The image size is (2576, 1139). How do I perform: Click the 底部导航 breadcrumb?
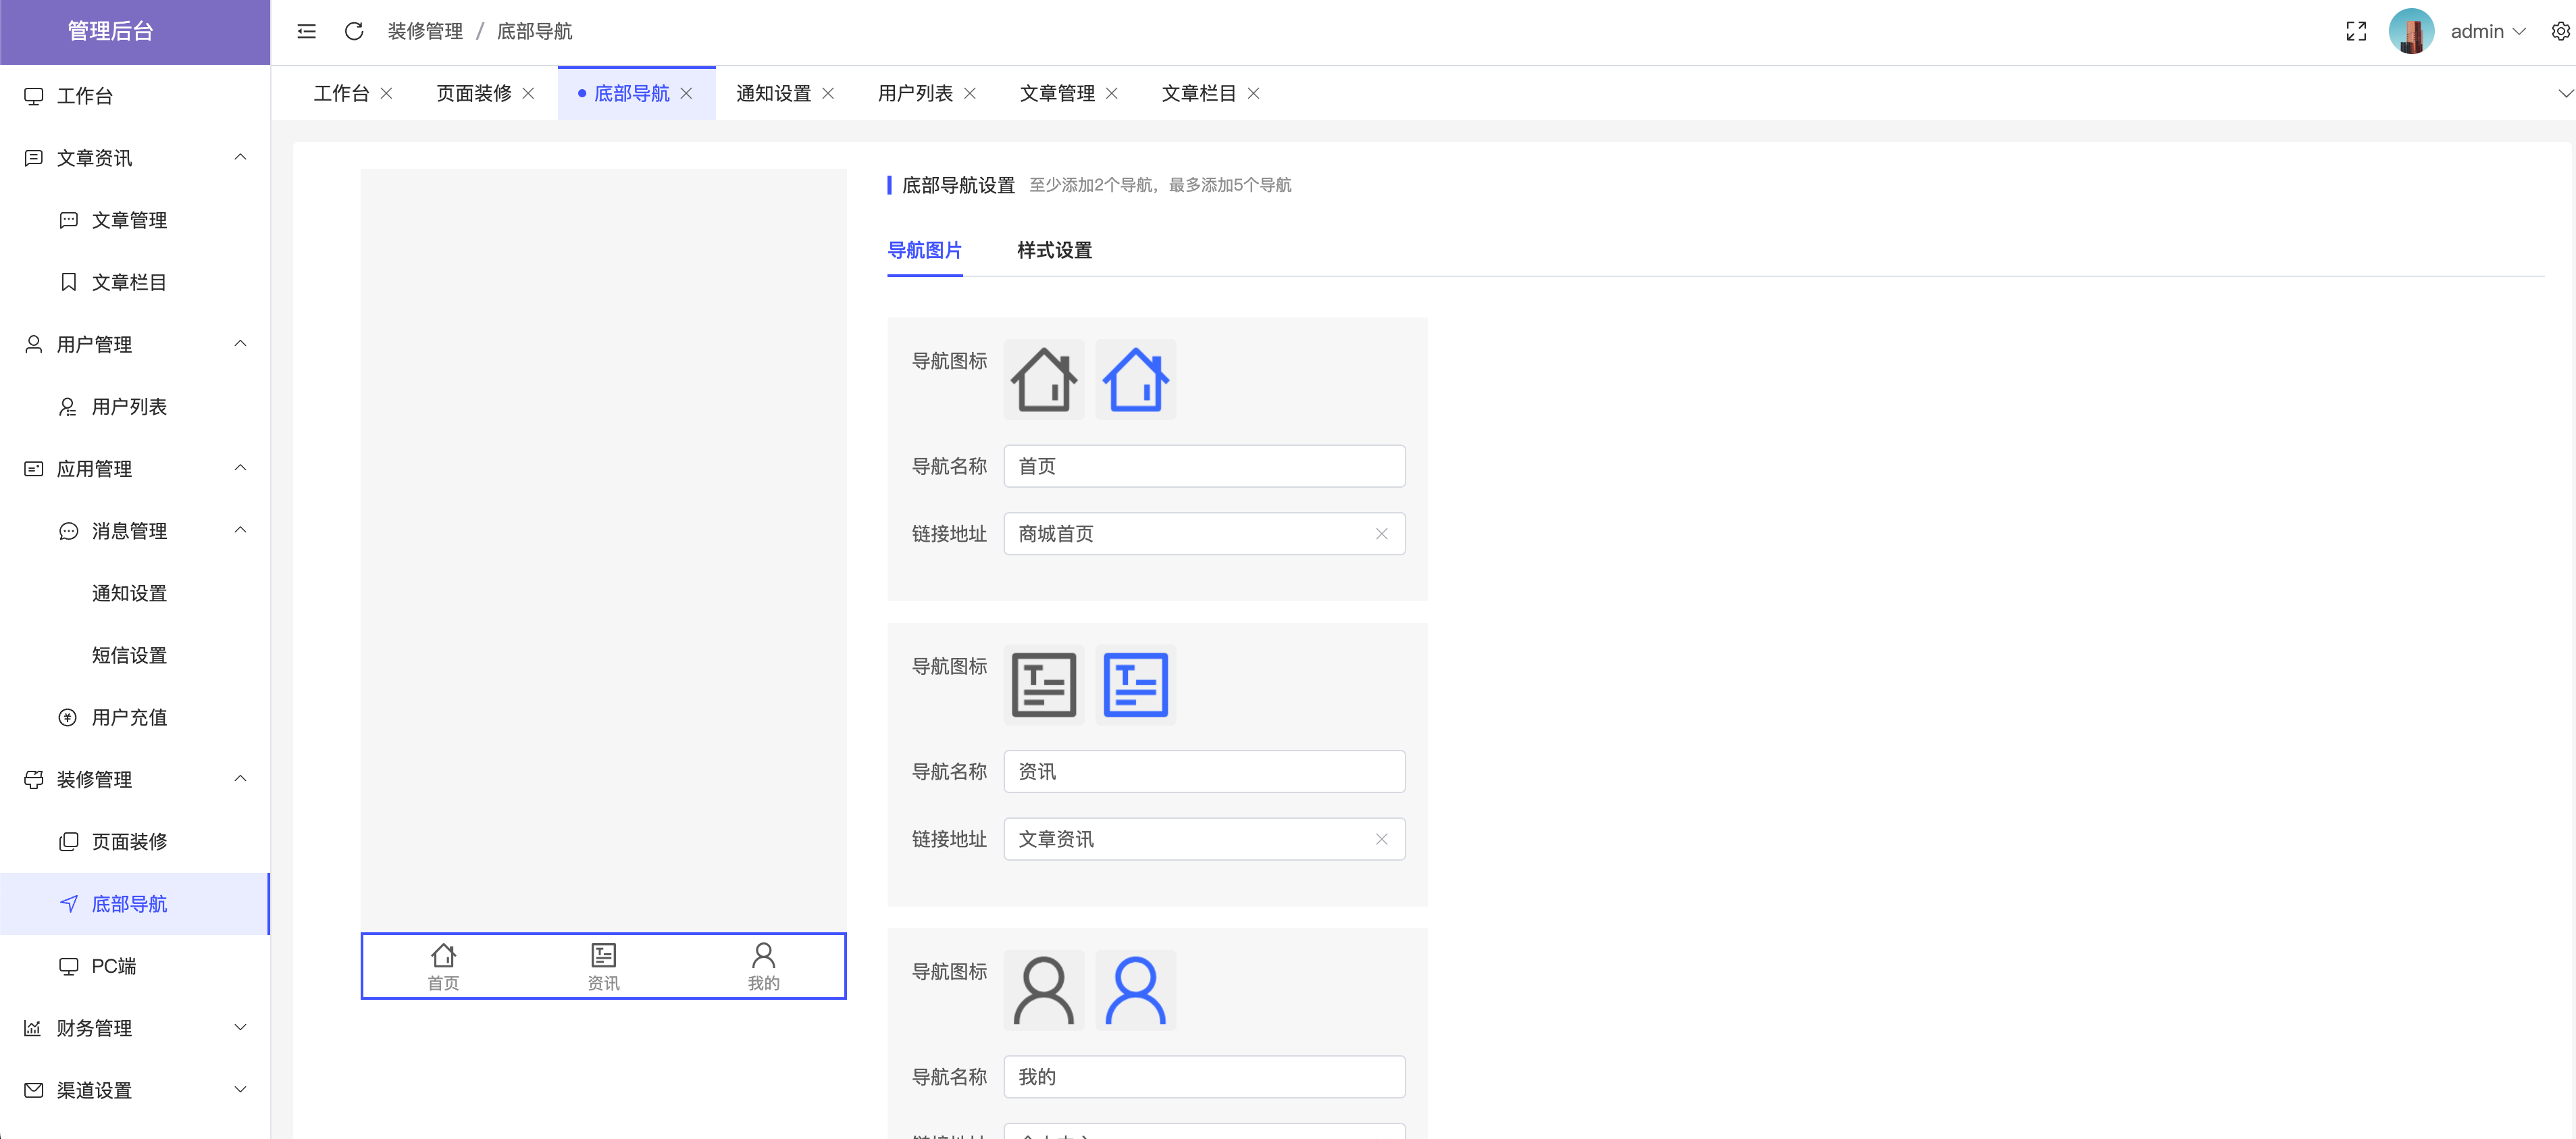535,31
